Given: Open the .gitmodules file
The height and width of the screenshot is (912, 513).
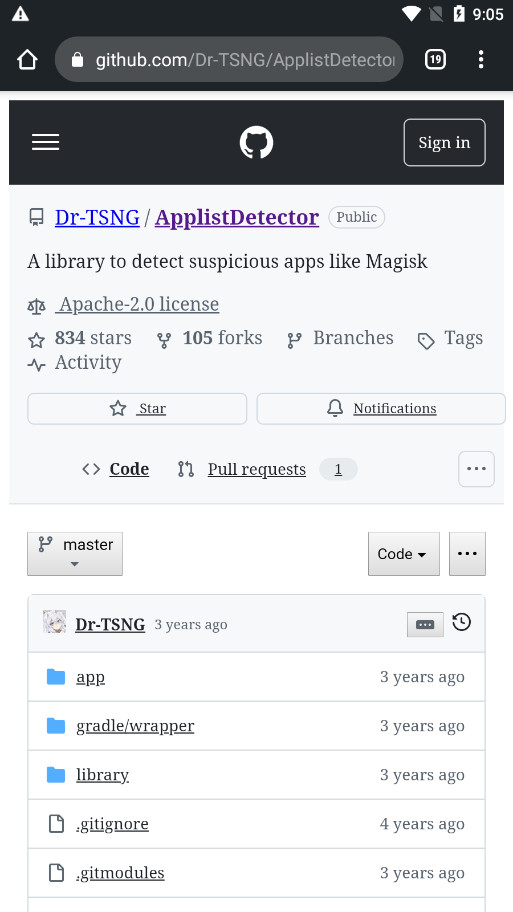Looking at the screenshot, I should 120,872.
